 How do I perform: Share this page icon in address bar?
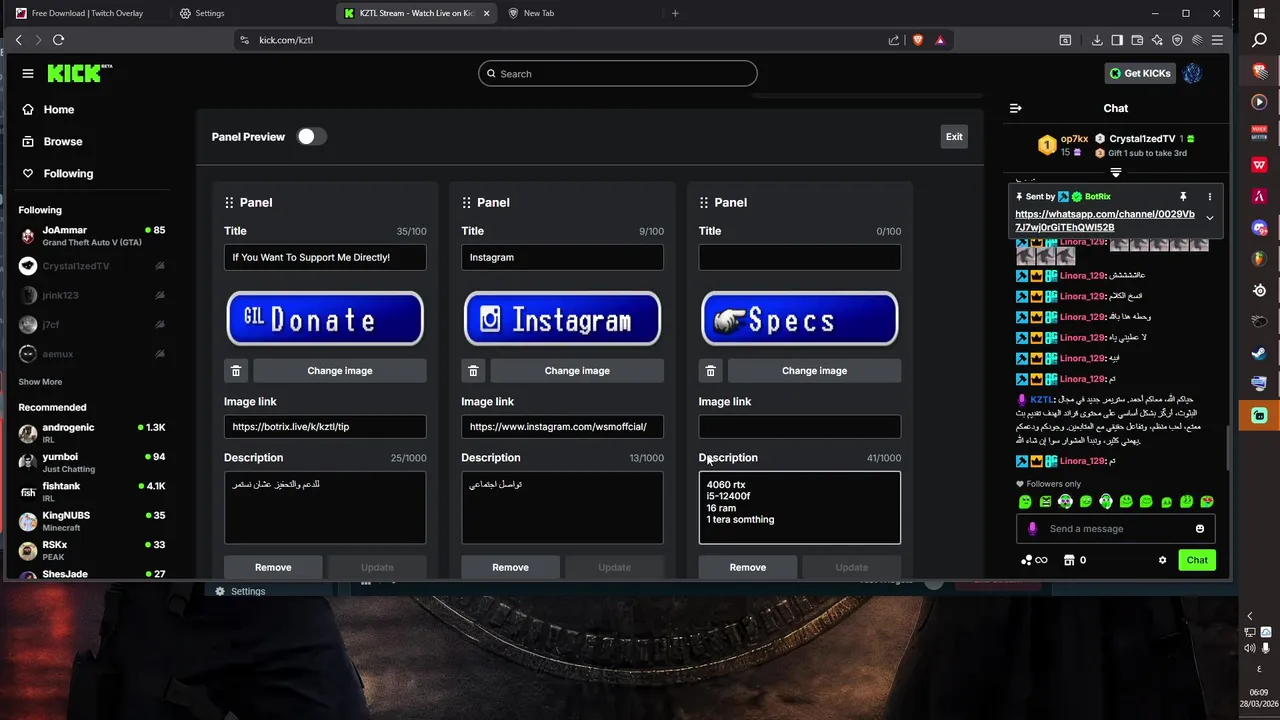coord(894,40)
